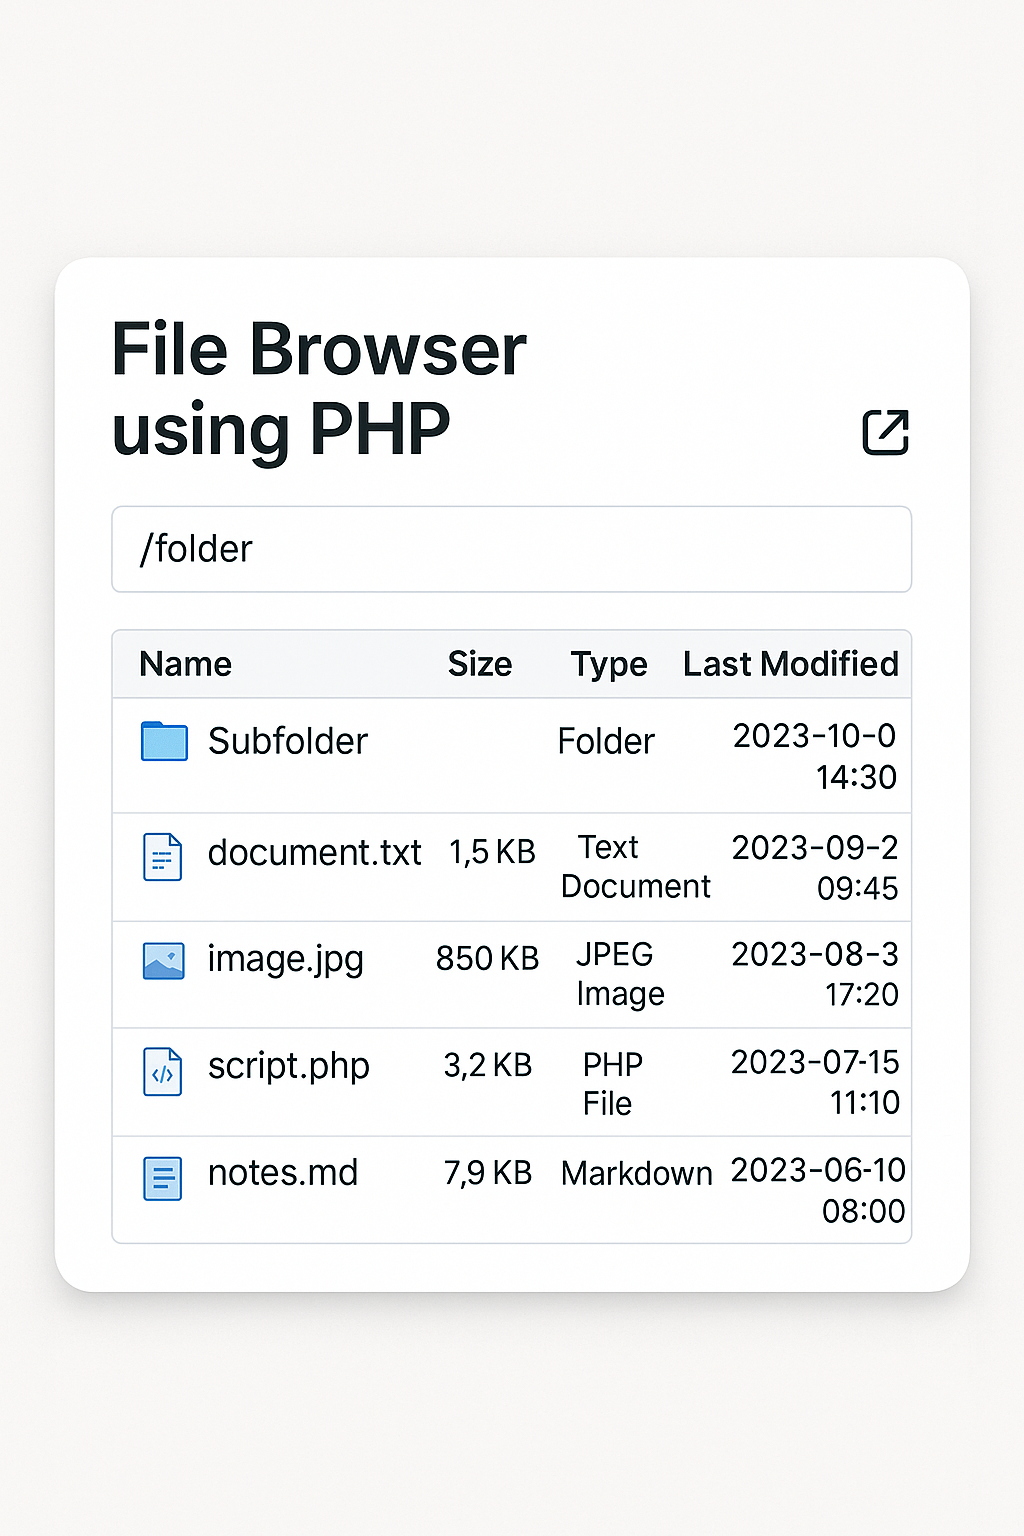The width and height of the screenshot is (1024, 1536).
Task: Click the Markdown type cell
Action: [636, 1173]
